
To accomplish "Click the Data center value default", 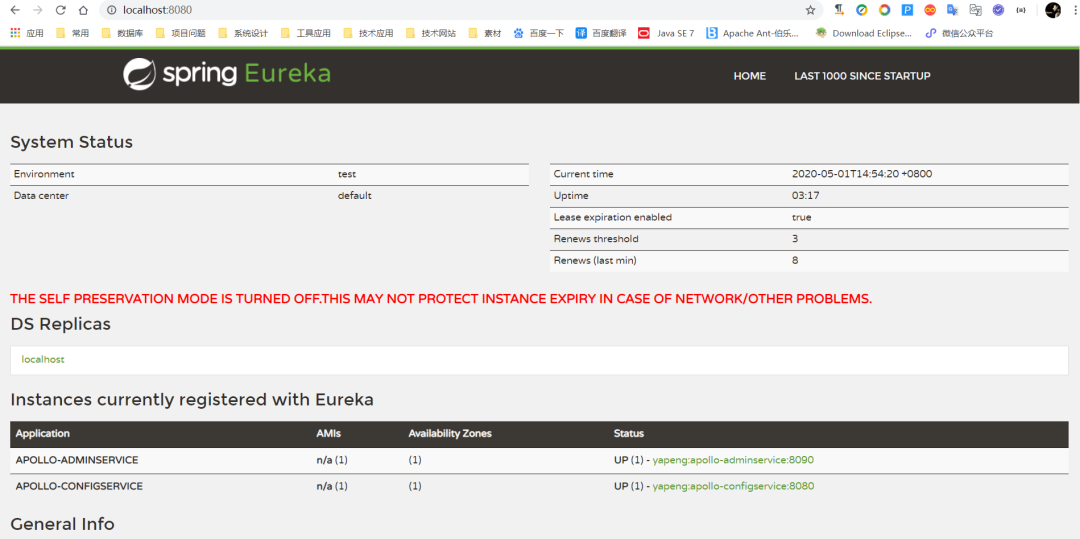I will (354, 195).
